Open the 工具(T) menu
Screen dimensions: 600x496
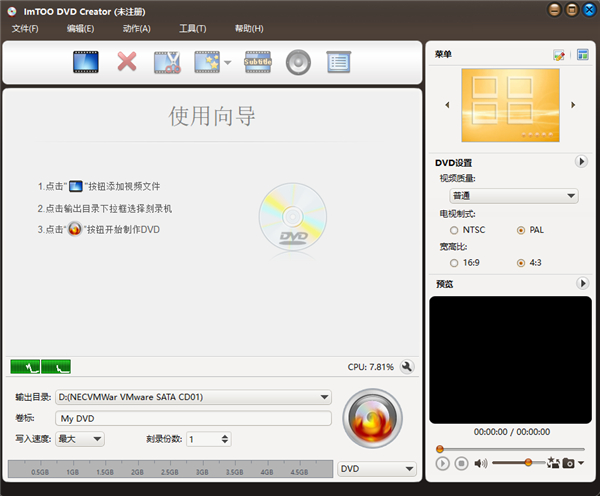click(x=193, y=28)
